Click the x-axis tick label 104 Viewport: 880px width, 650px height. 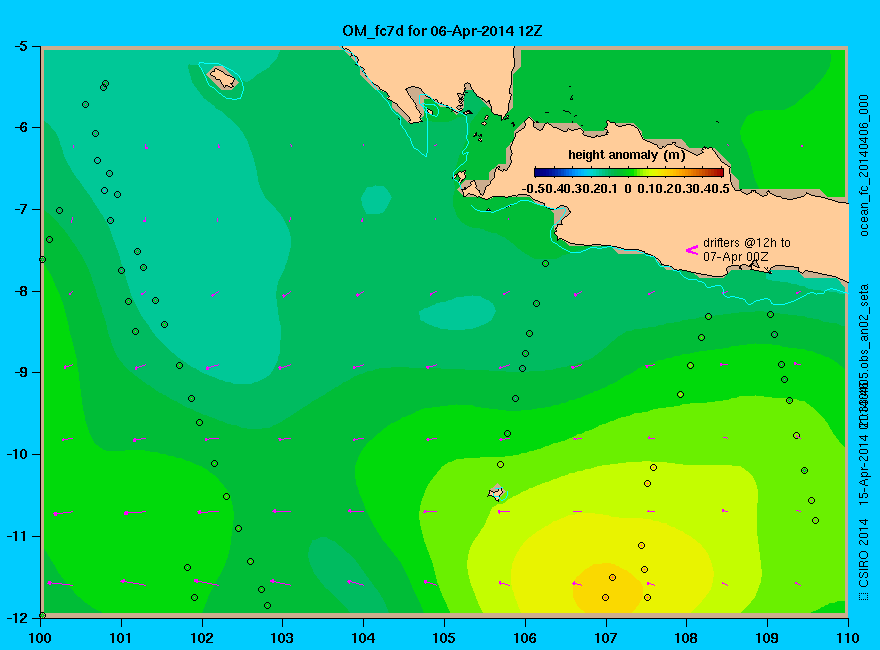click(x=363, y=638)
